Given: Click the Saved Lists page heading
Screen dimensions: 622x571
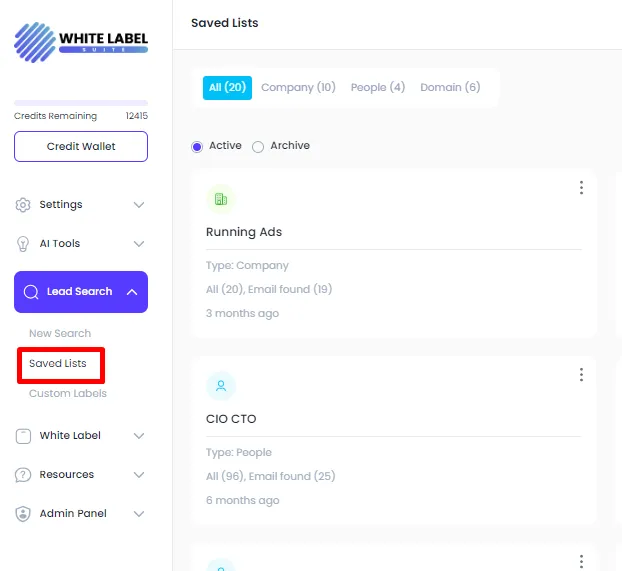Looking at the screenshot, I should tap(225, 23).
